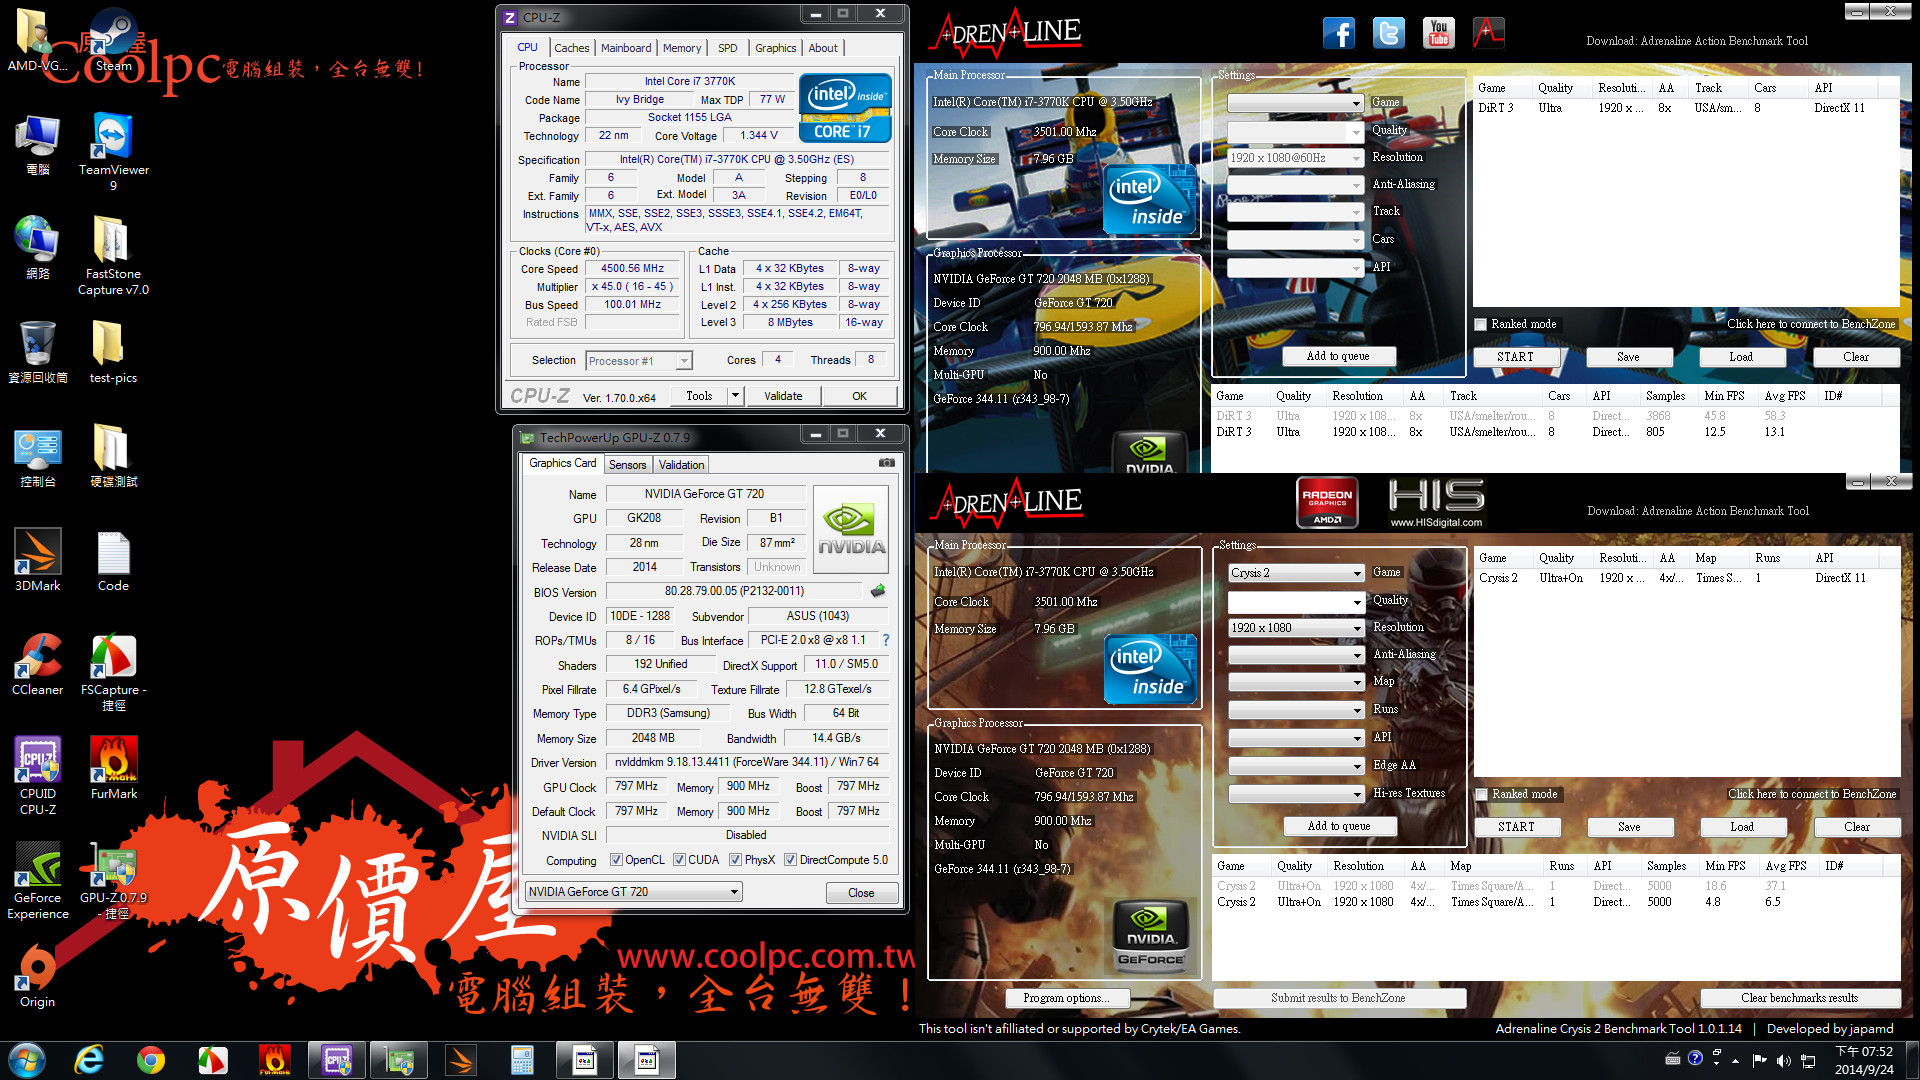Toggle the PhysX checkbox in GPU-Z
This screenshot has height=1080, width=1920.
click(735, 860)
